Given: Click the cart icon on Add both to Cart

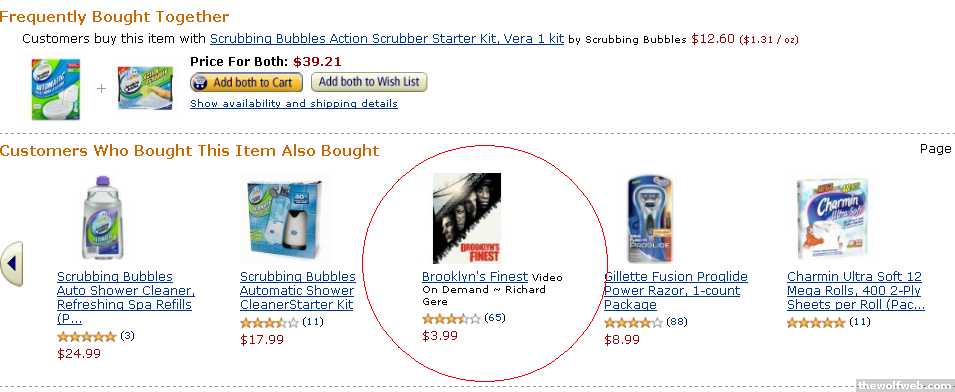Looking at the screenshot, I should click(x=201, y=83).
